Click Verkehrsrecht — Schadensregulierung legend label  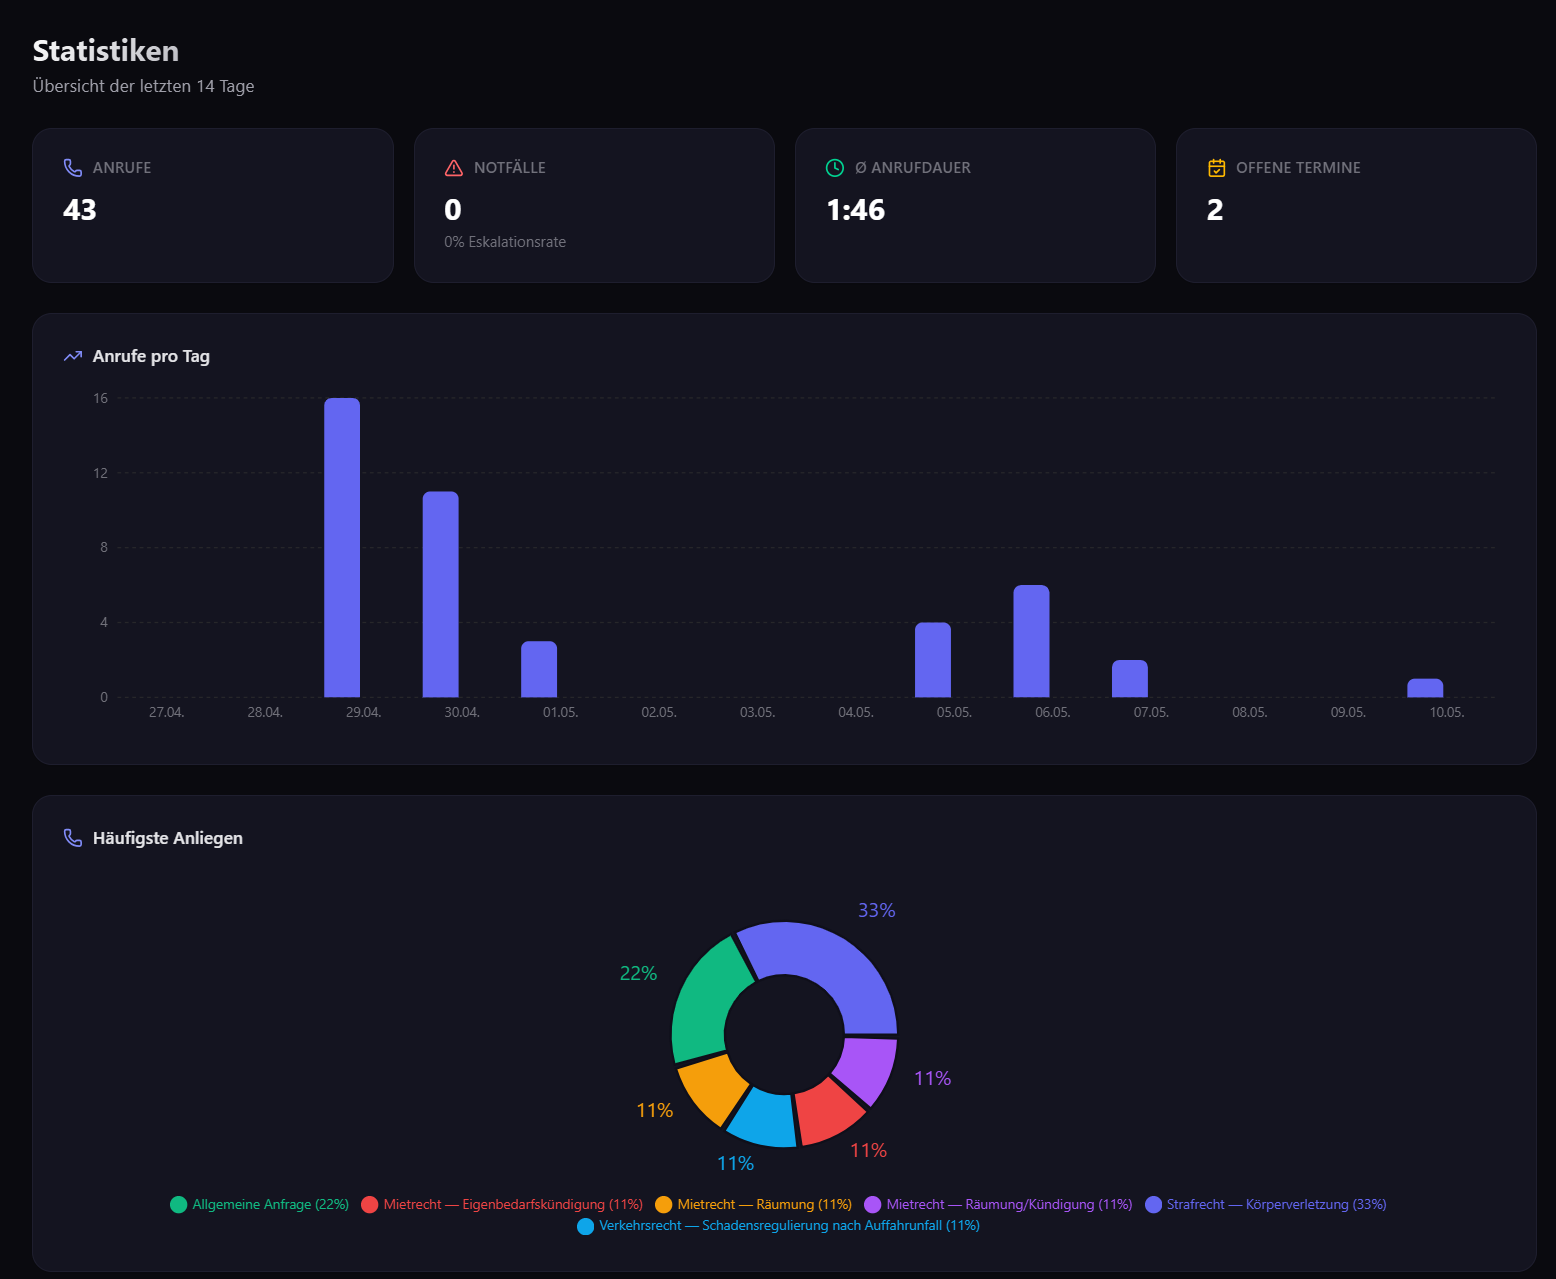point(790,1226)
